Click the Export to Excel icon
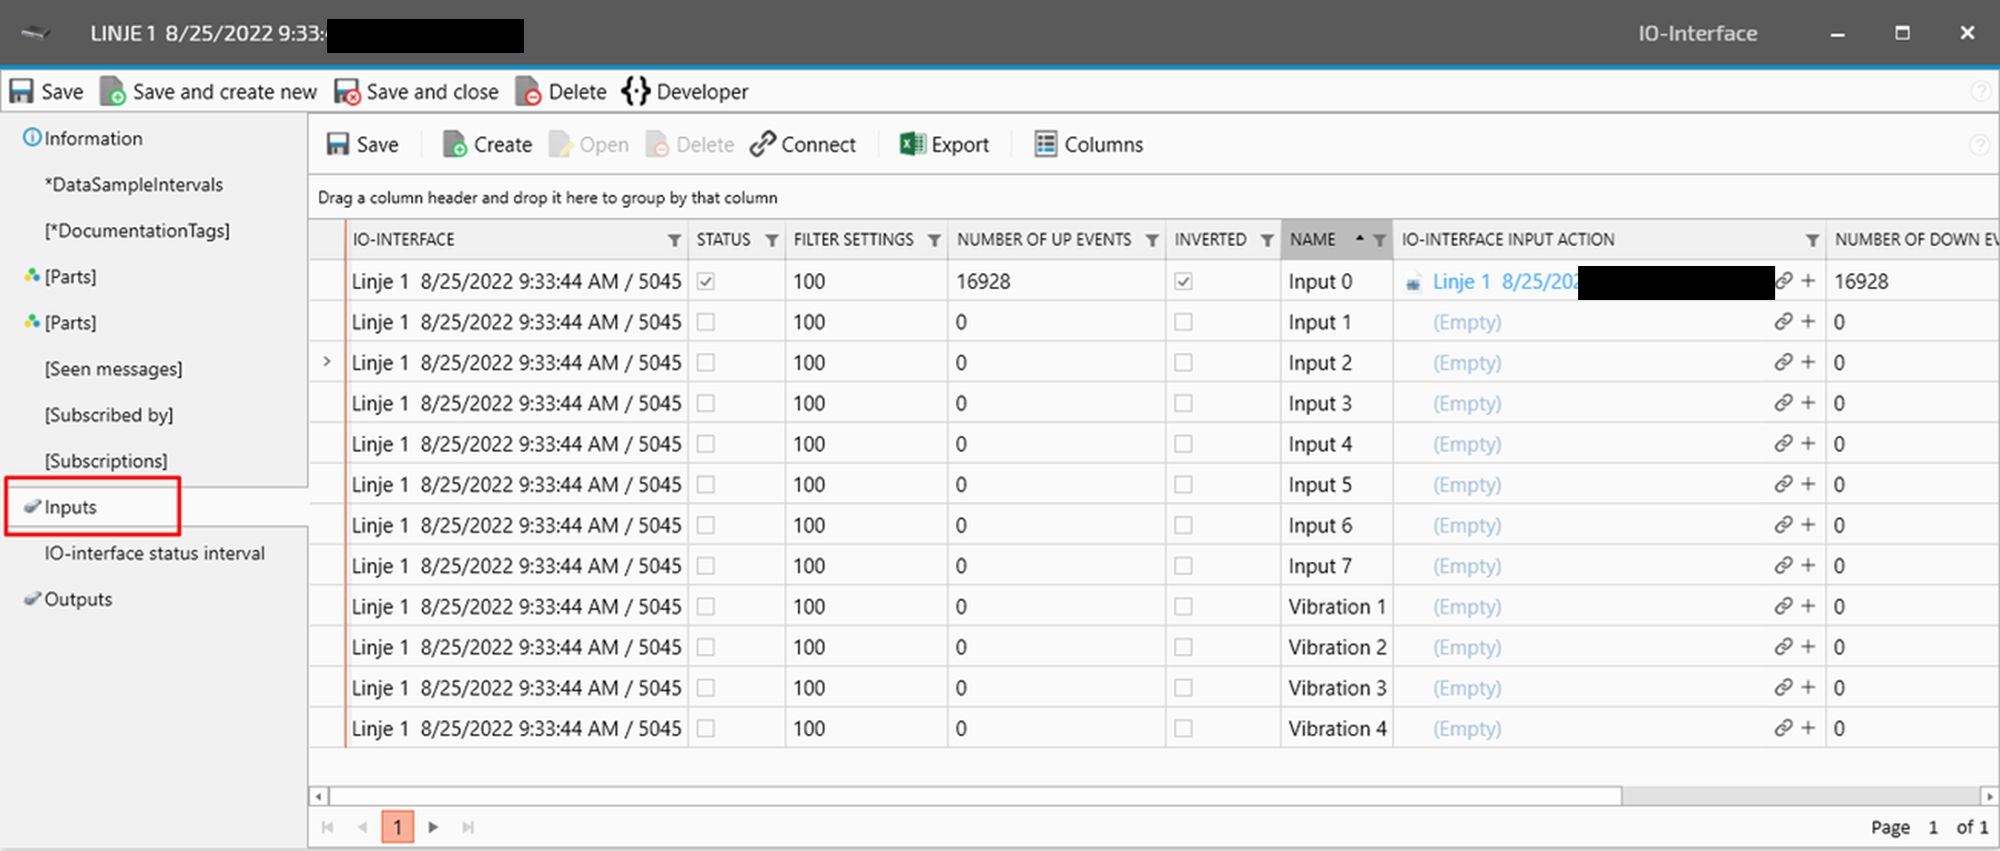Image resolution: width=2000 pixels, height=851 pixels. [911, 145]
